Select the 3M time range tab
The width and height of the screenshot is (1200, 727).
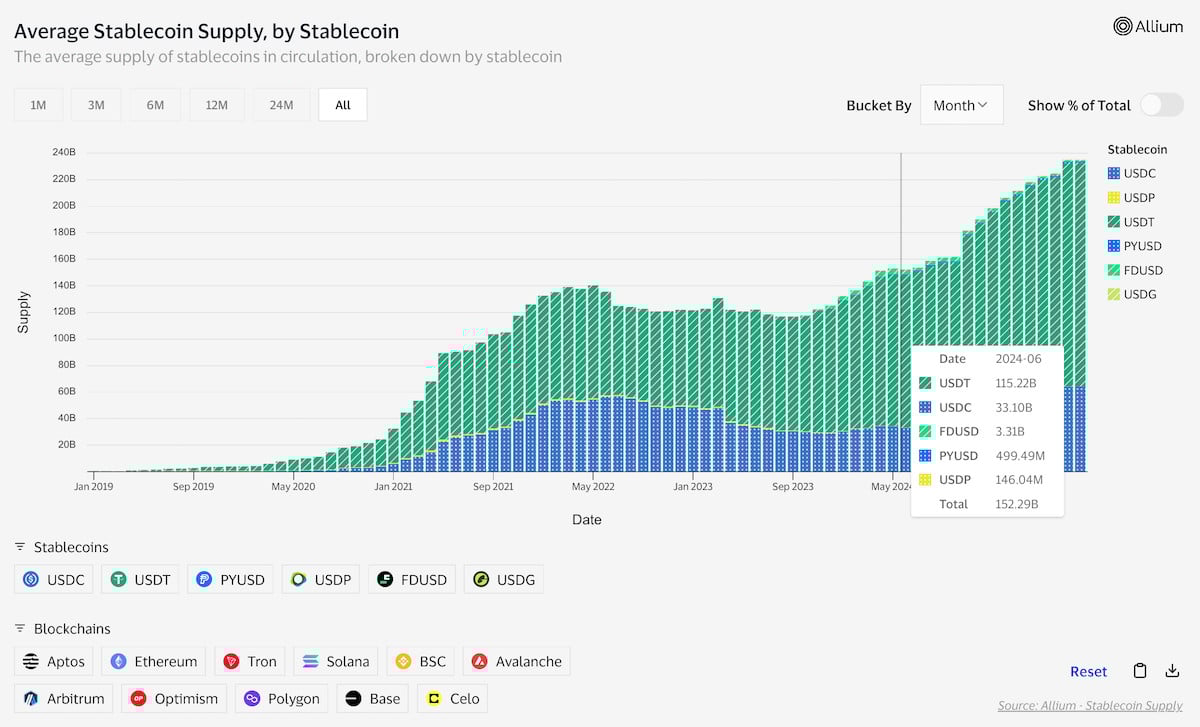[x=96, y=105]
